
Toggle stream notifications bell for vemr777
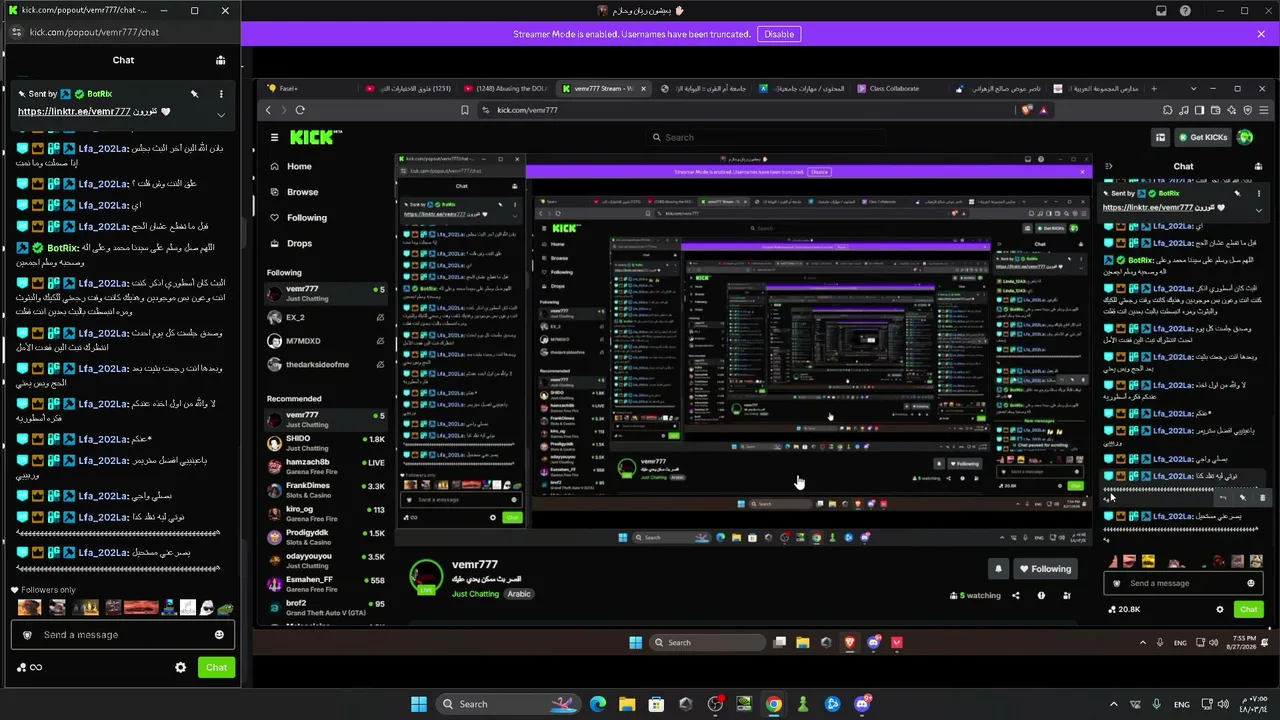point(998,569)
